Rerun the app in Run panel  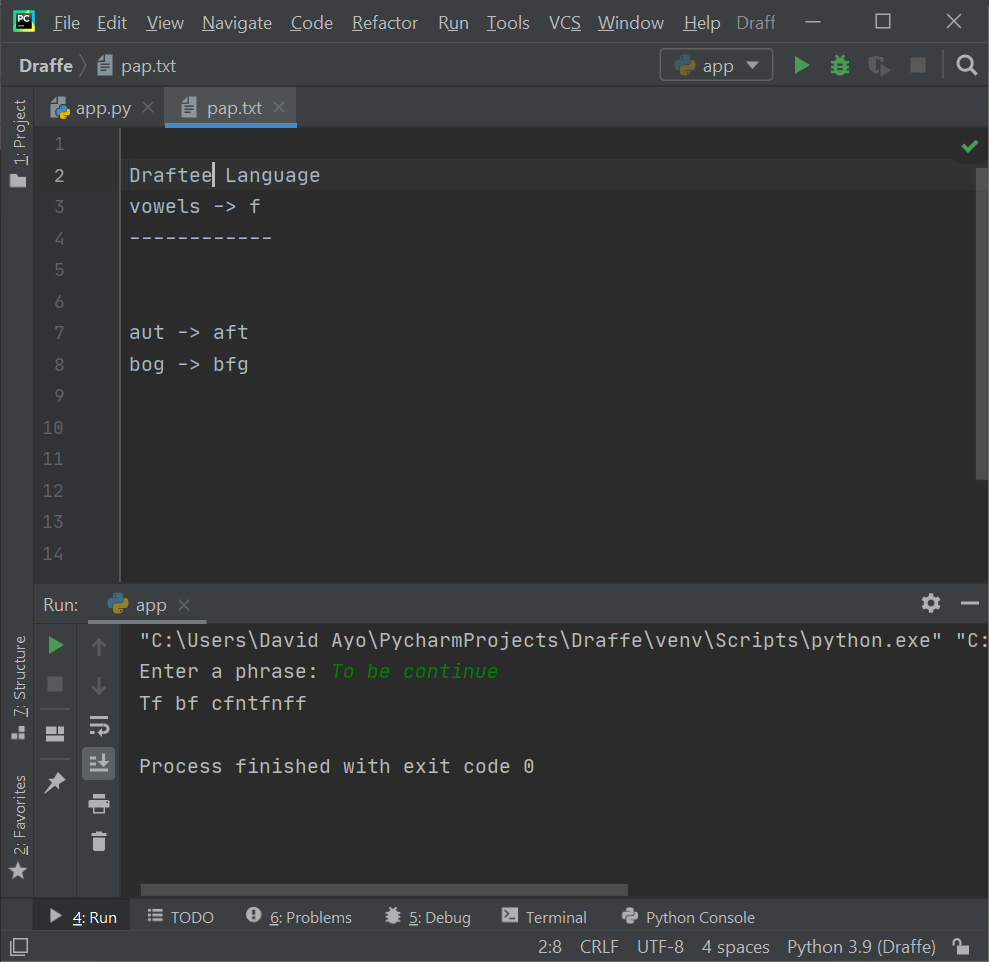pyautogui.click(x=55, y=646)
